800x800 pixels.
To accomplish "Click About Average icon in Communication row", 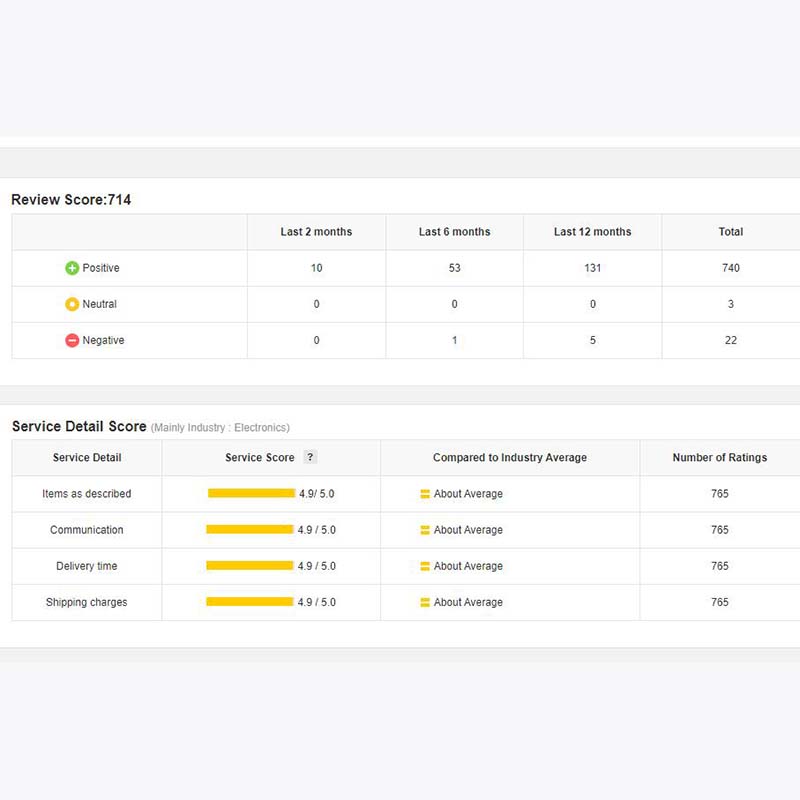I will click(x=425, y=530).
